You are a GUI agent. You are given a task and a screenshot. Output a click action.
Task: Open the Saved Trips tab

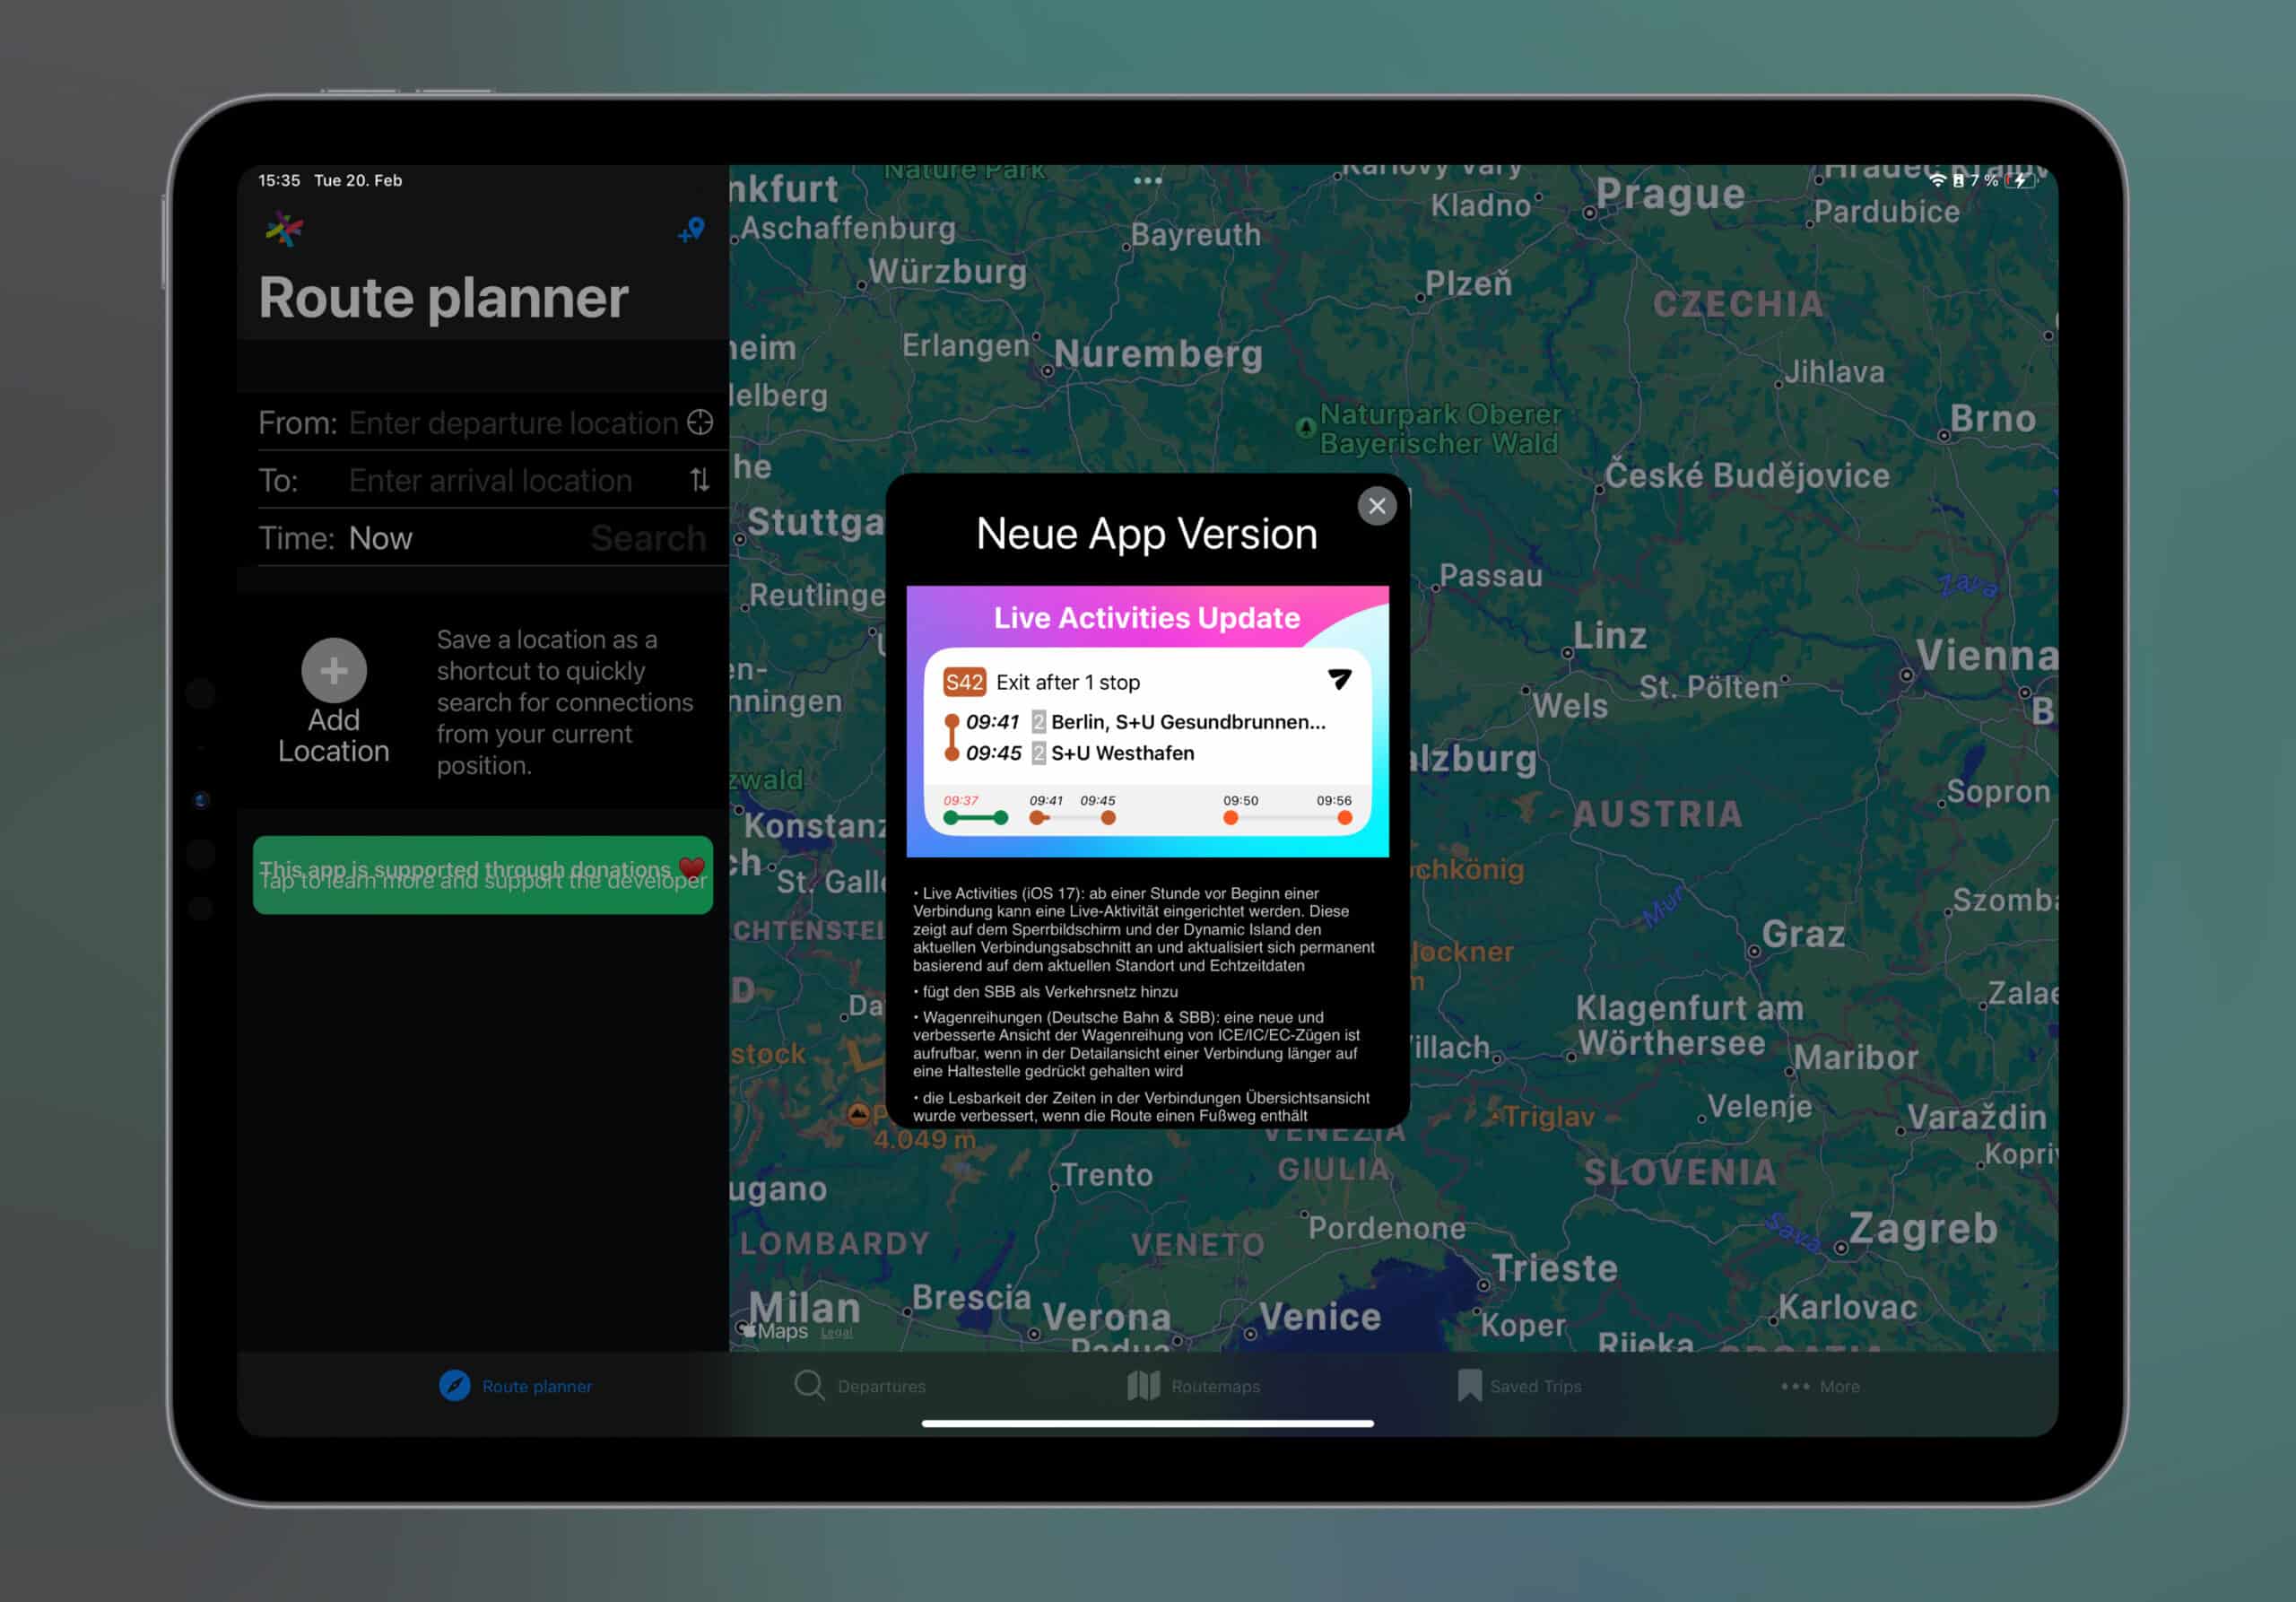click(1519, 1386)
